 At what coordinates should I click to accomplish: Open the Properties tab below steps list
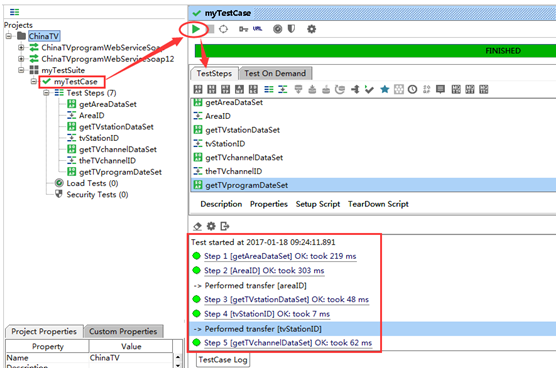pos(269,204)
